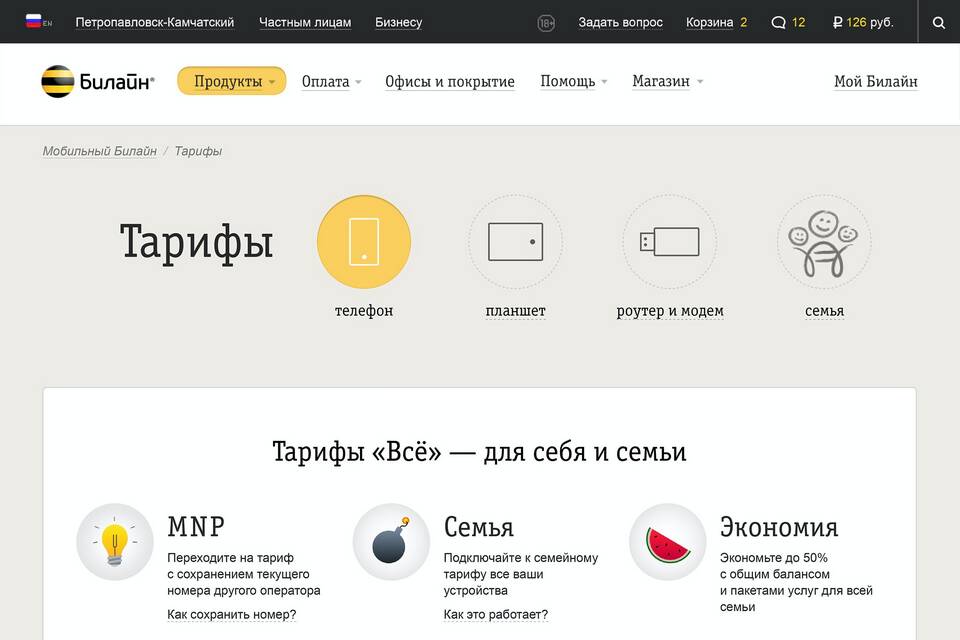
Task: Expand the Магазин dropdown menu
Action: click(x=667, y=82)
